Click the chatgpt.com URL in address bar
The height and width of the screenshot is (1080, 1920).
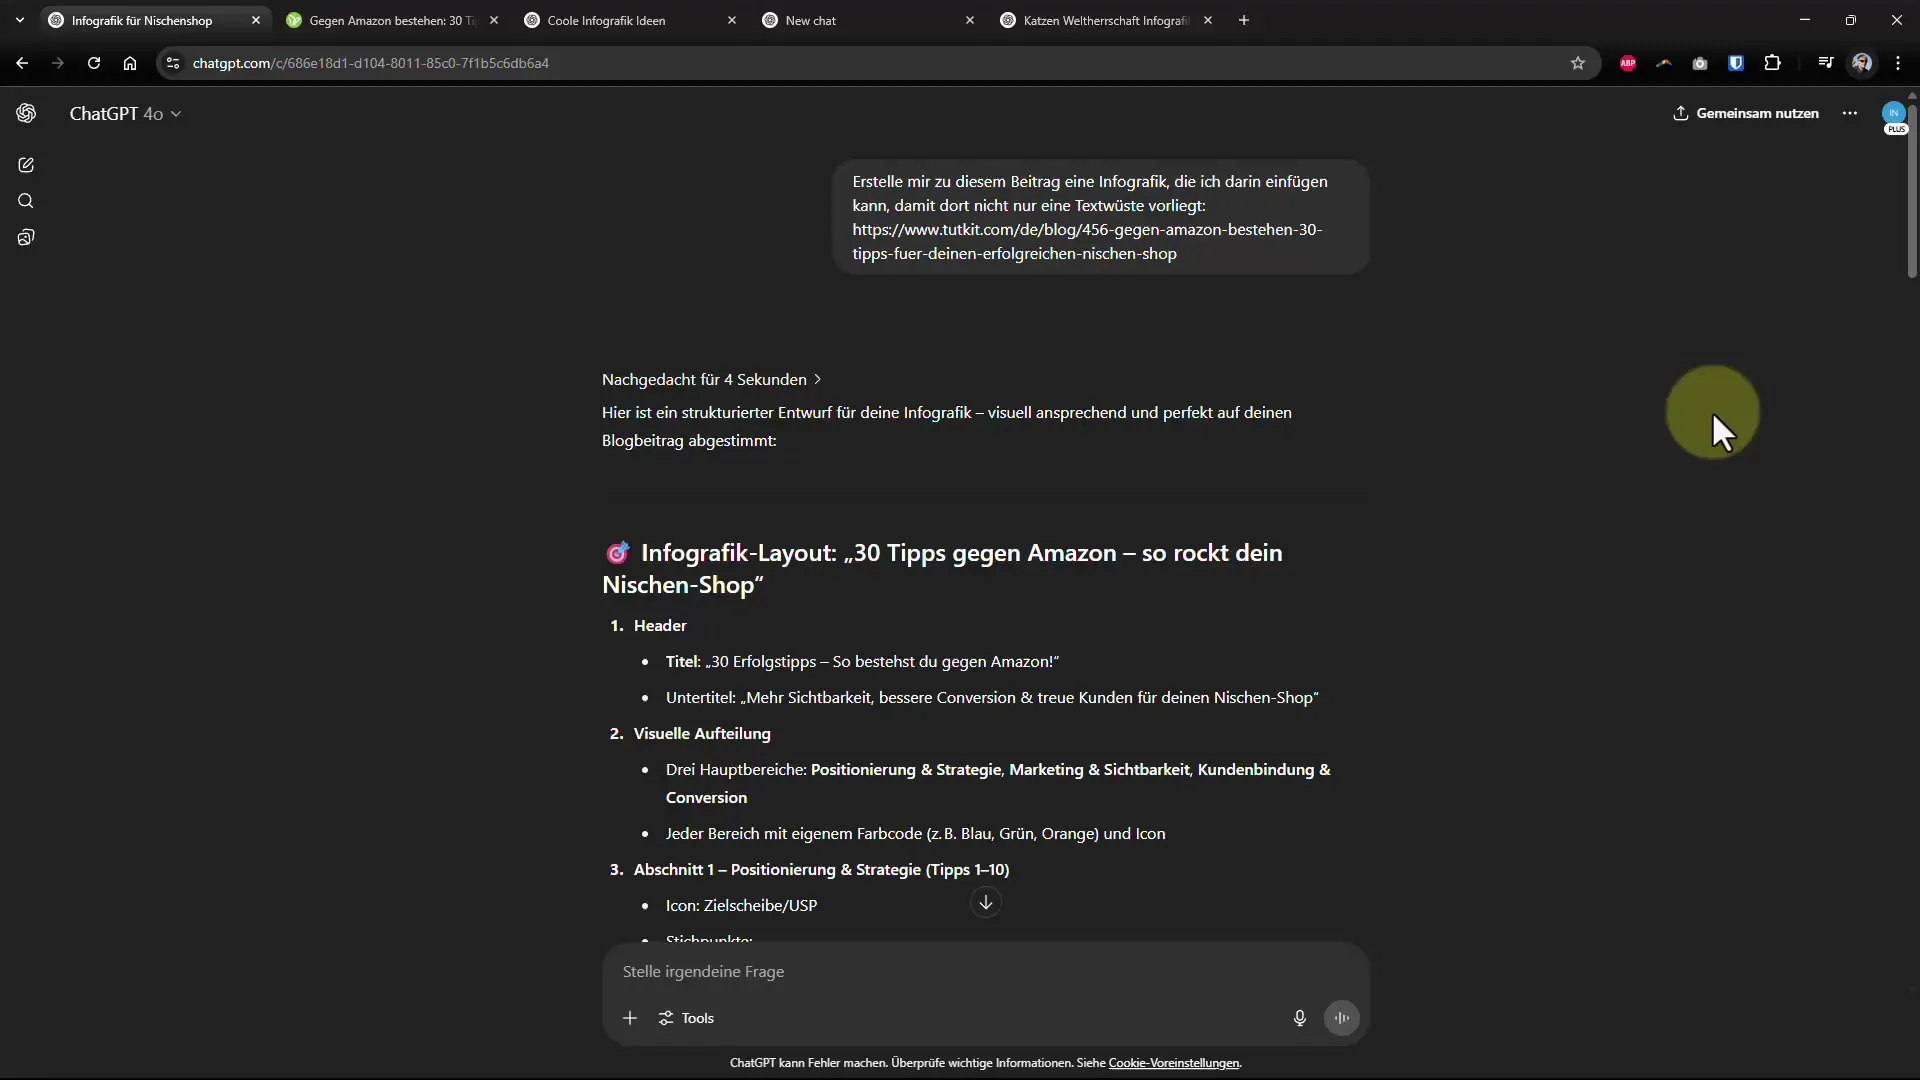point(370,63)
